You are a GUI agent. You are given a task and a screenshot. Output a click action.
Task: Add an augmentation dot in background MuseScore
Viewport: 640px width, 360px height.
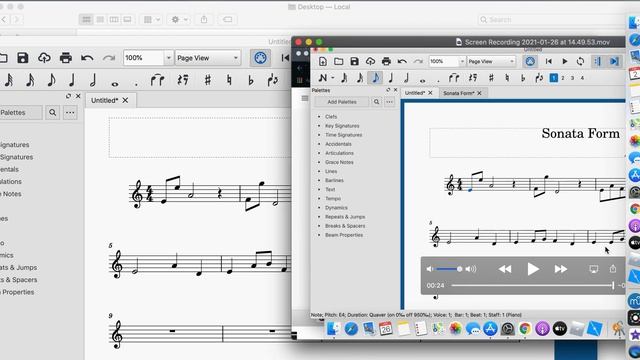136,84
